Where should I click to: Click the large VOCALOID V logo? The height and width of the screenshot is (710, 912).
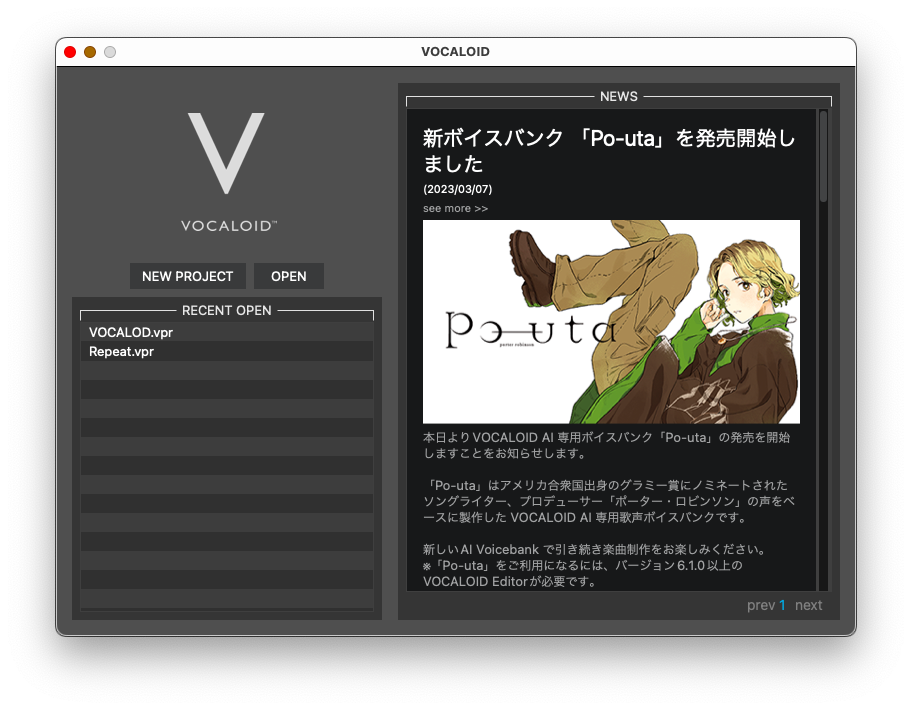click(x=226, y=153)
